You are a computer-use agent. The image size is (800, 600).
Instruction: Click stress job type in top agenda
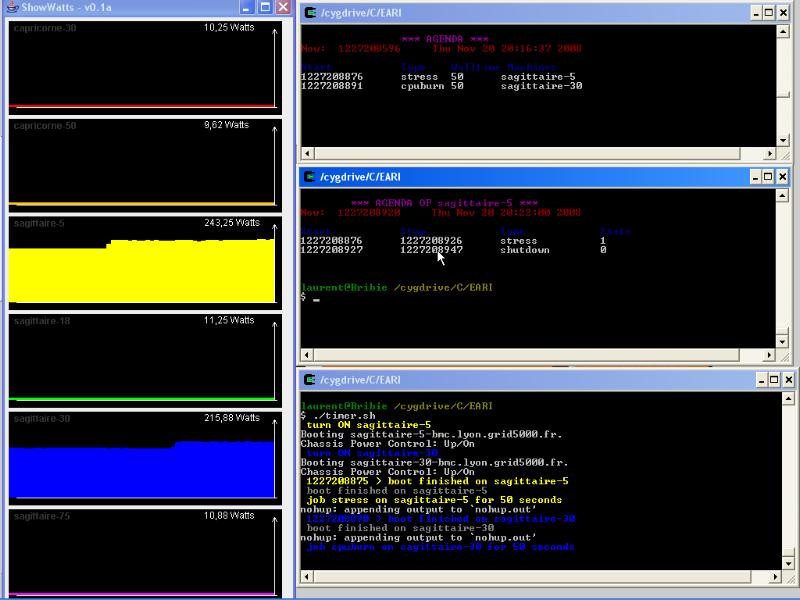(419, 77)
